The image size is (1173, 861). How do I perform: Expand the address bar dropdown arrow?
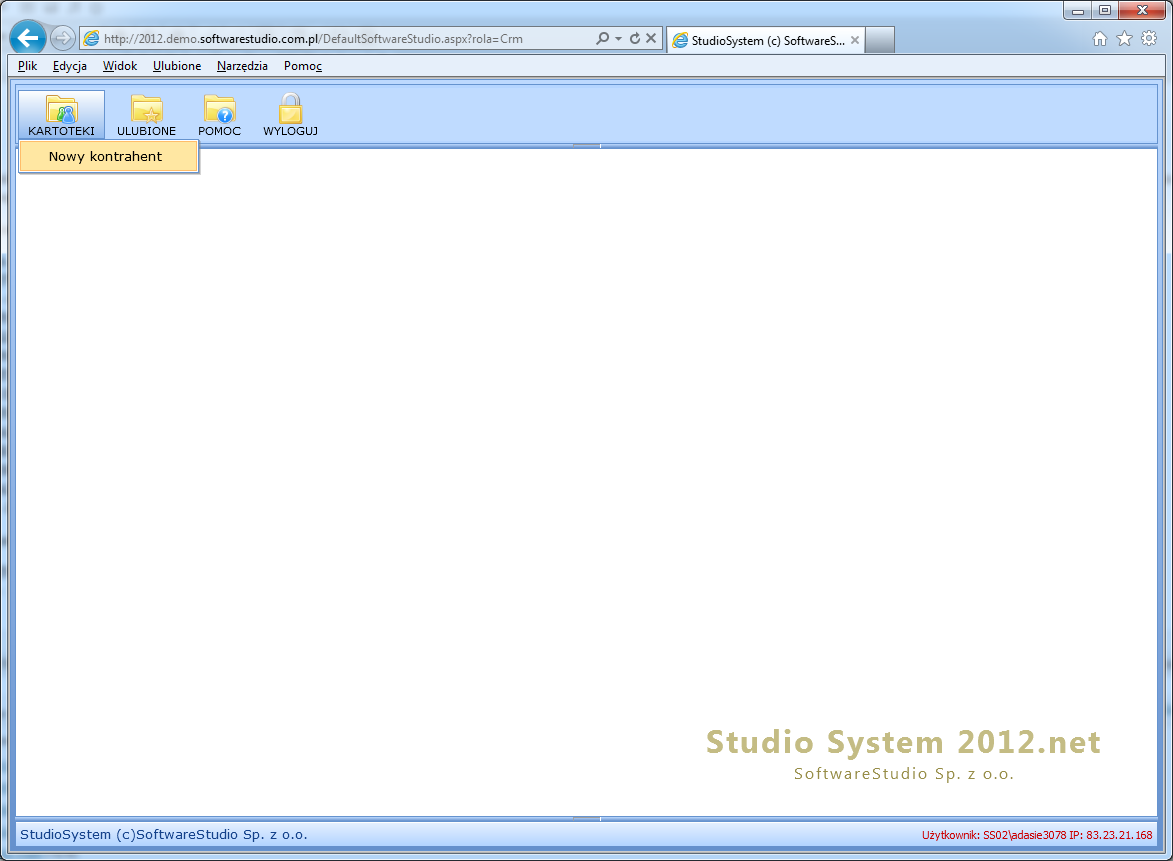pos(619,39)
